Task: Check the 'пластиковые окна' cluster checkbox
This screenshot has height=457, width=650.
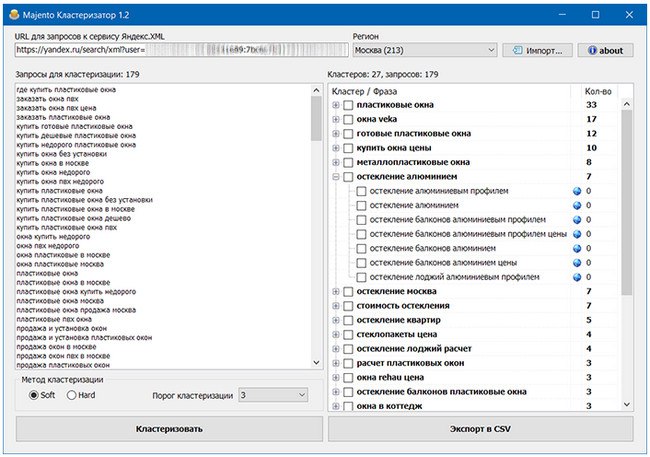Action: pos(348,105)
